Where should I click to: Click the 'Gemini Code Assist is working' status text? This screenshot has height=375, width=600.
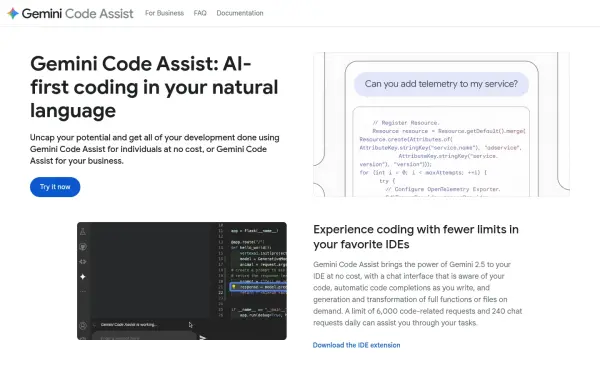coord(129,324)
